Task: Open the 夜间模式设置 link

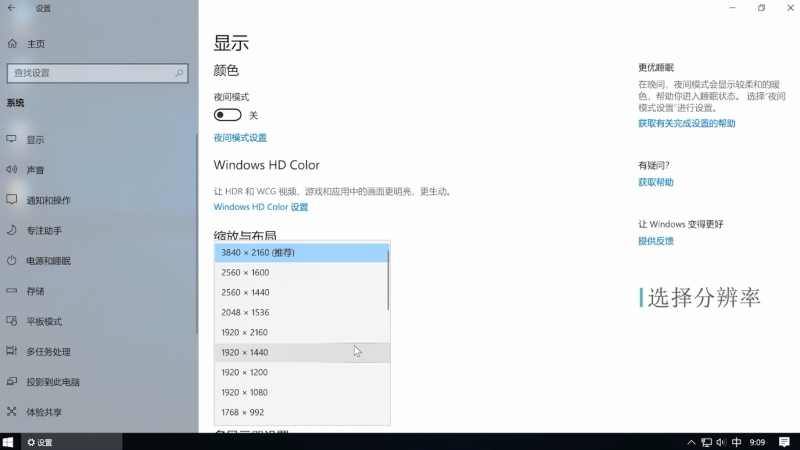Action: 240,138
